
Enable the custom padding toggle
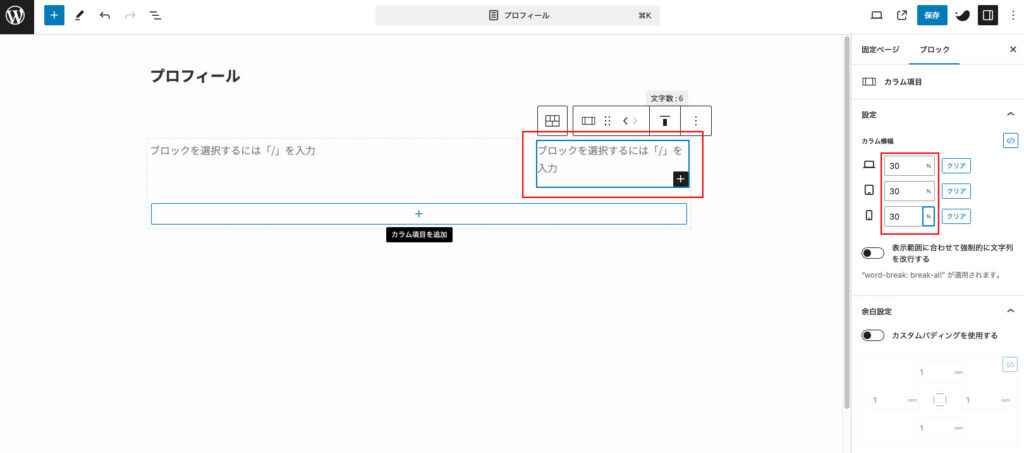click(x=873, y=336)
